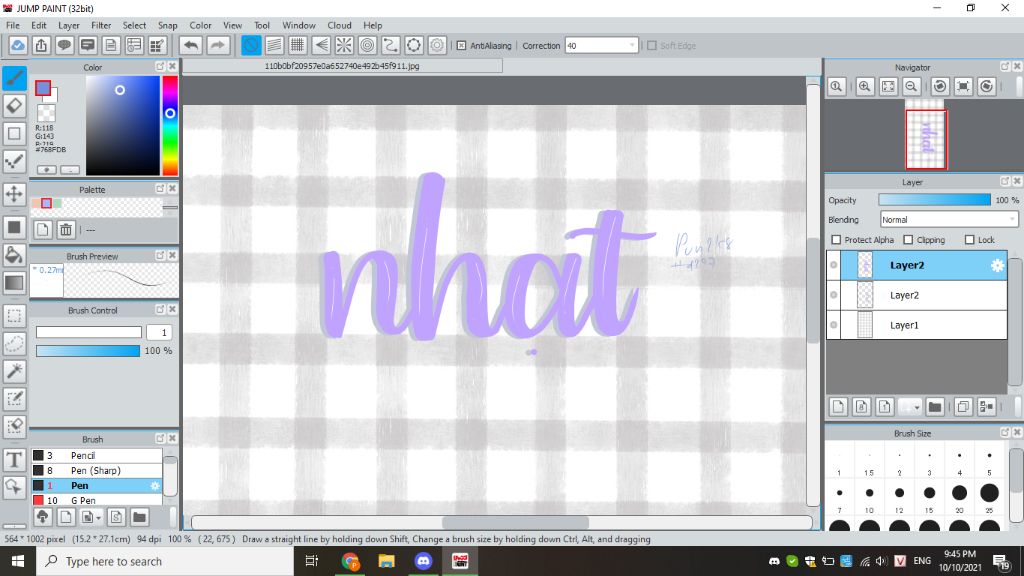
Task: Toggle the Soft Edge checkbox
Action: (x=652, y=46)
